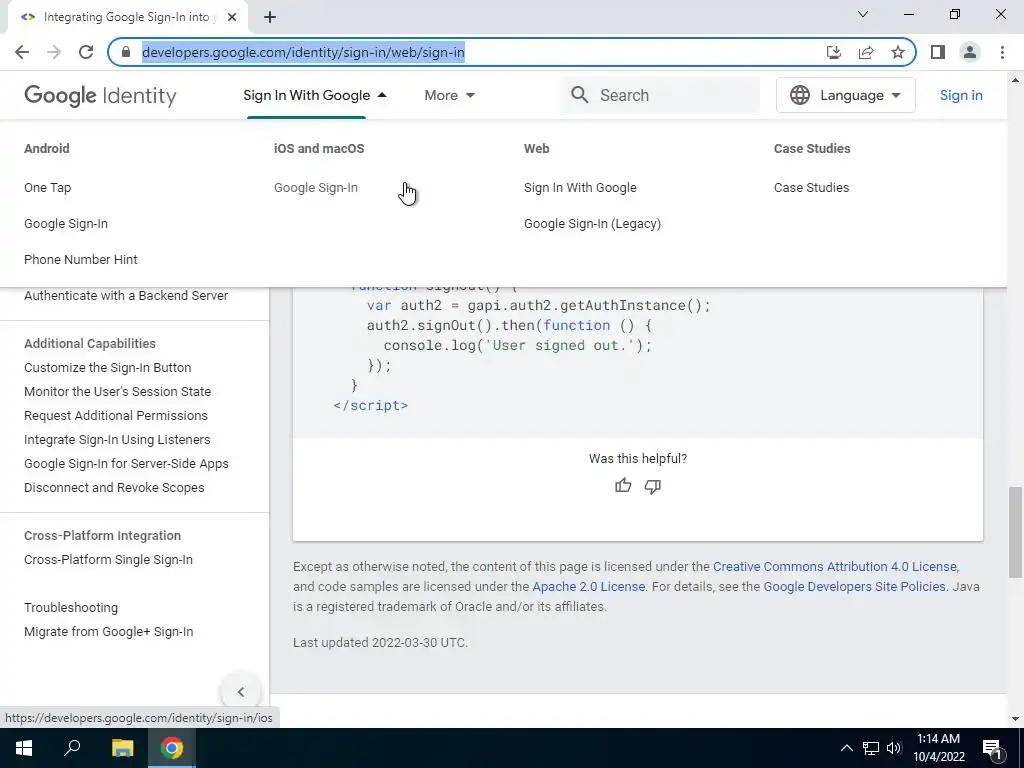This screenshot has height=768, width=1024.
Task: Open the notification center icon
Action: coord(992,749)
